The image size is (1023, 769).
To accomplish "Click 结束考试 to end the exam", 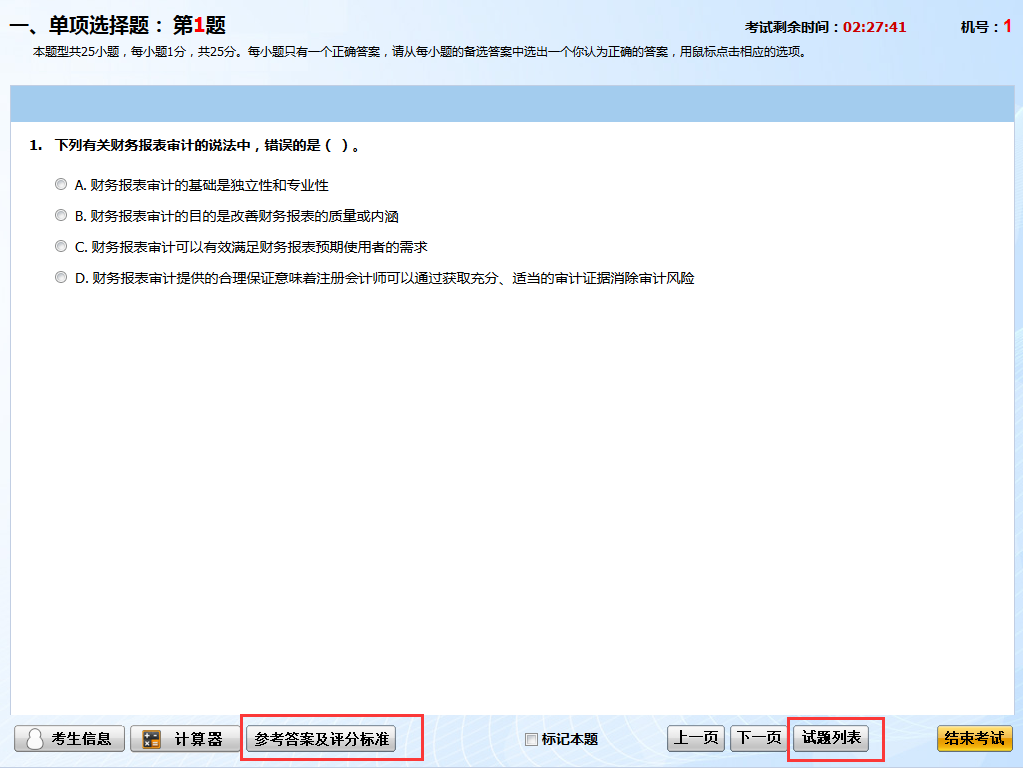I will pyautogui.click(x=974, y=738).
